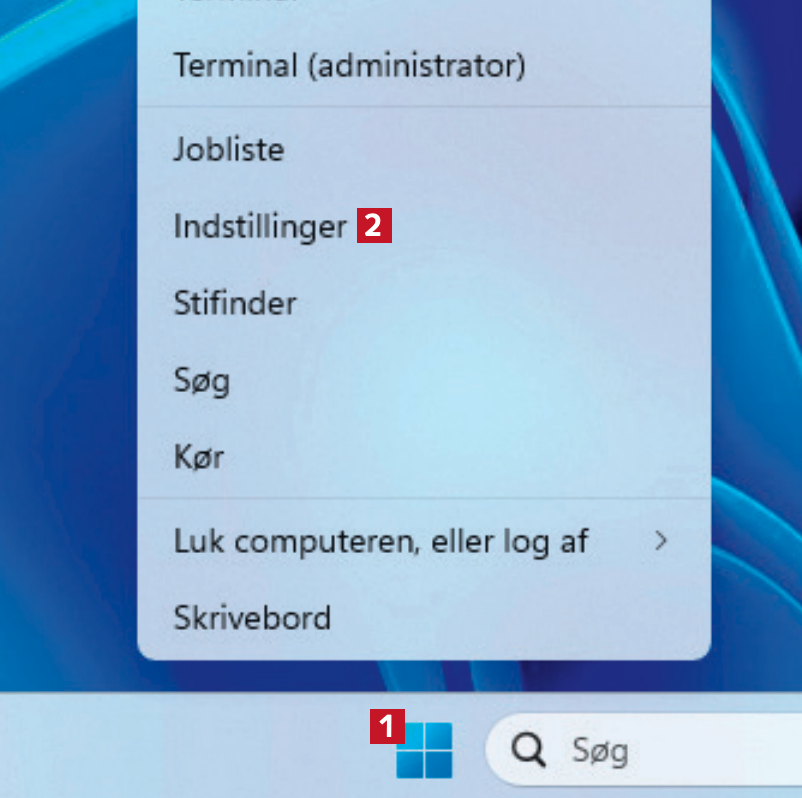Select the Kør menu entry
This screenshot has height=798, width=802.
199,459
